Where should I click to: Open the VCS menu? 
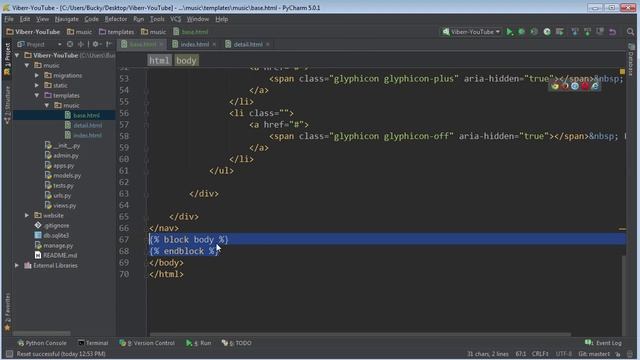point(176,19)
